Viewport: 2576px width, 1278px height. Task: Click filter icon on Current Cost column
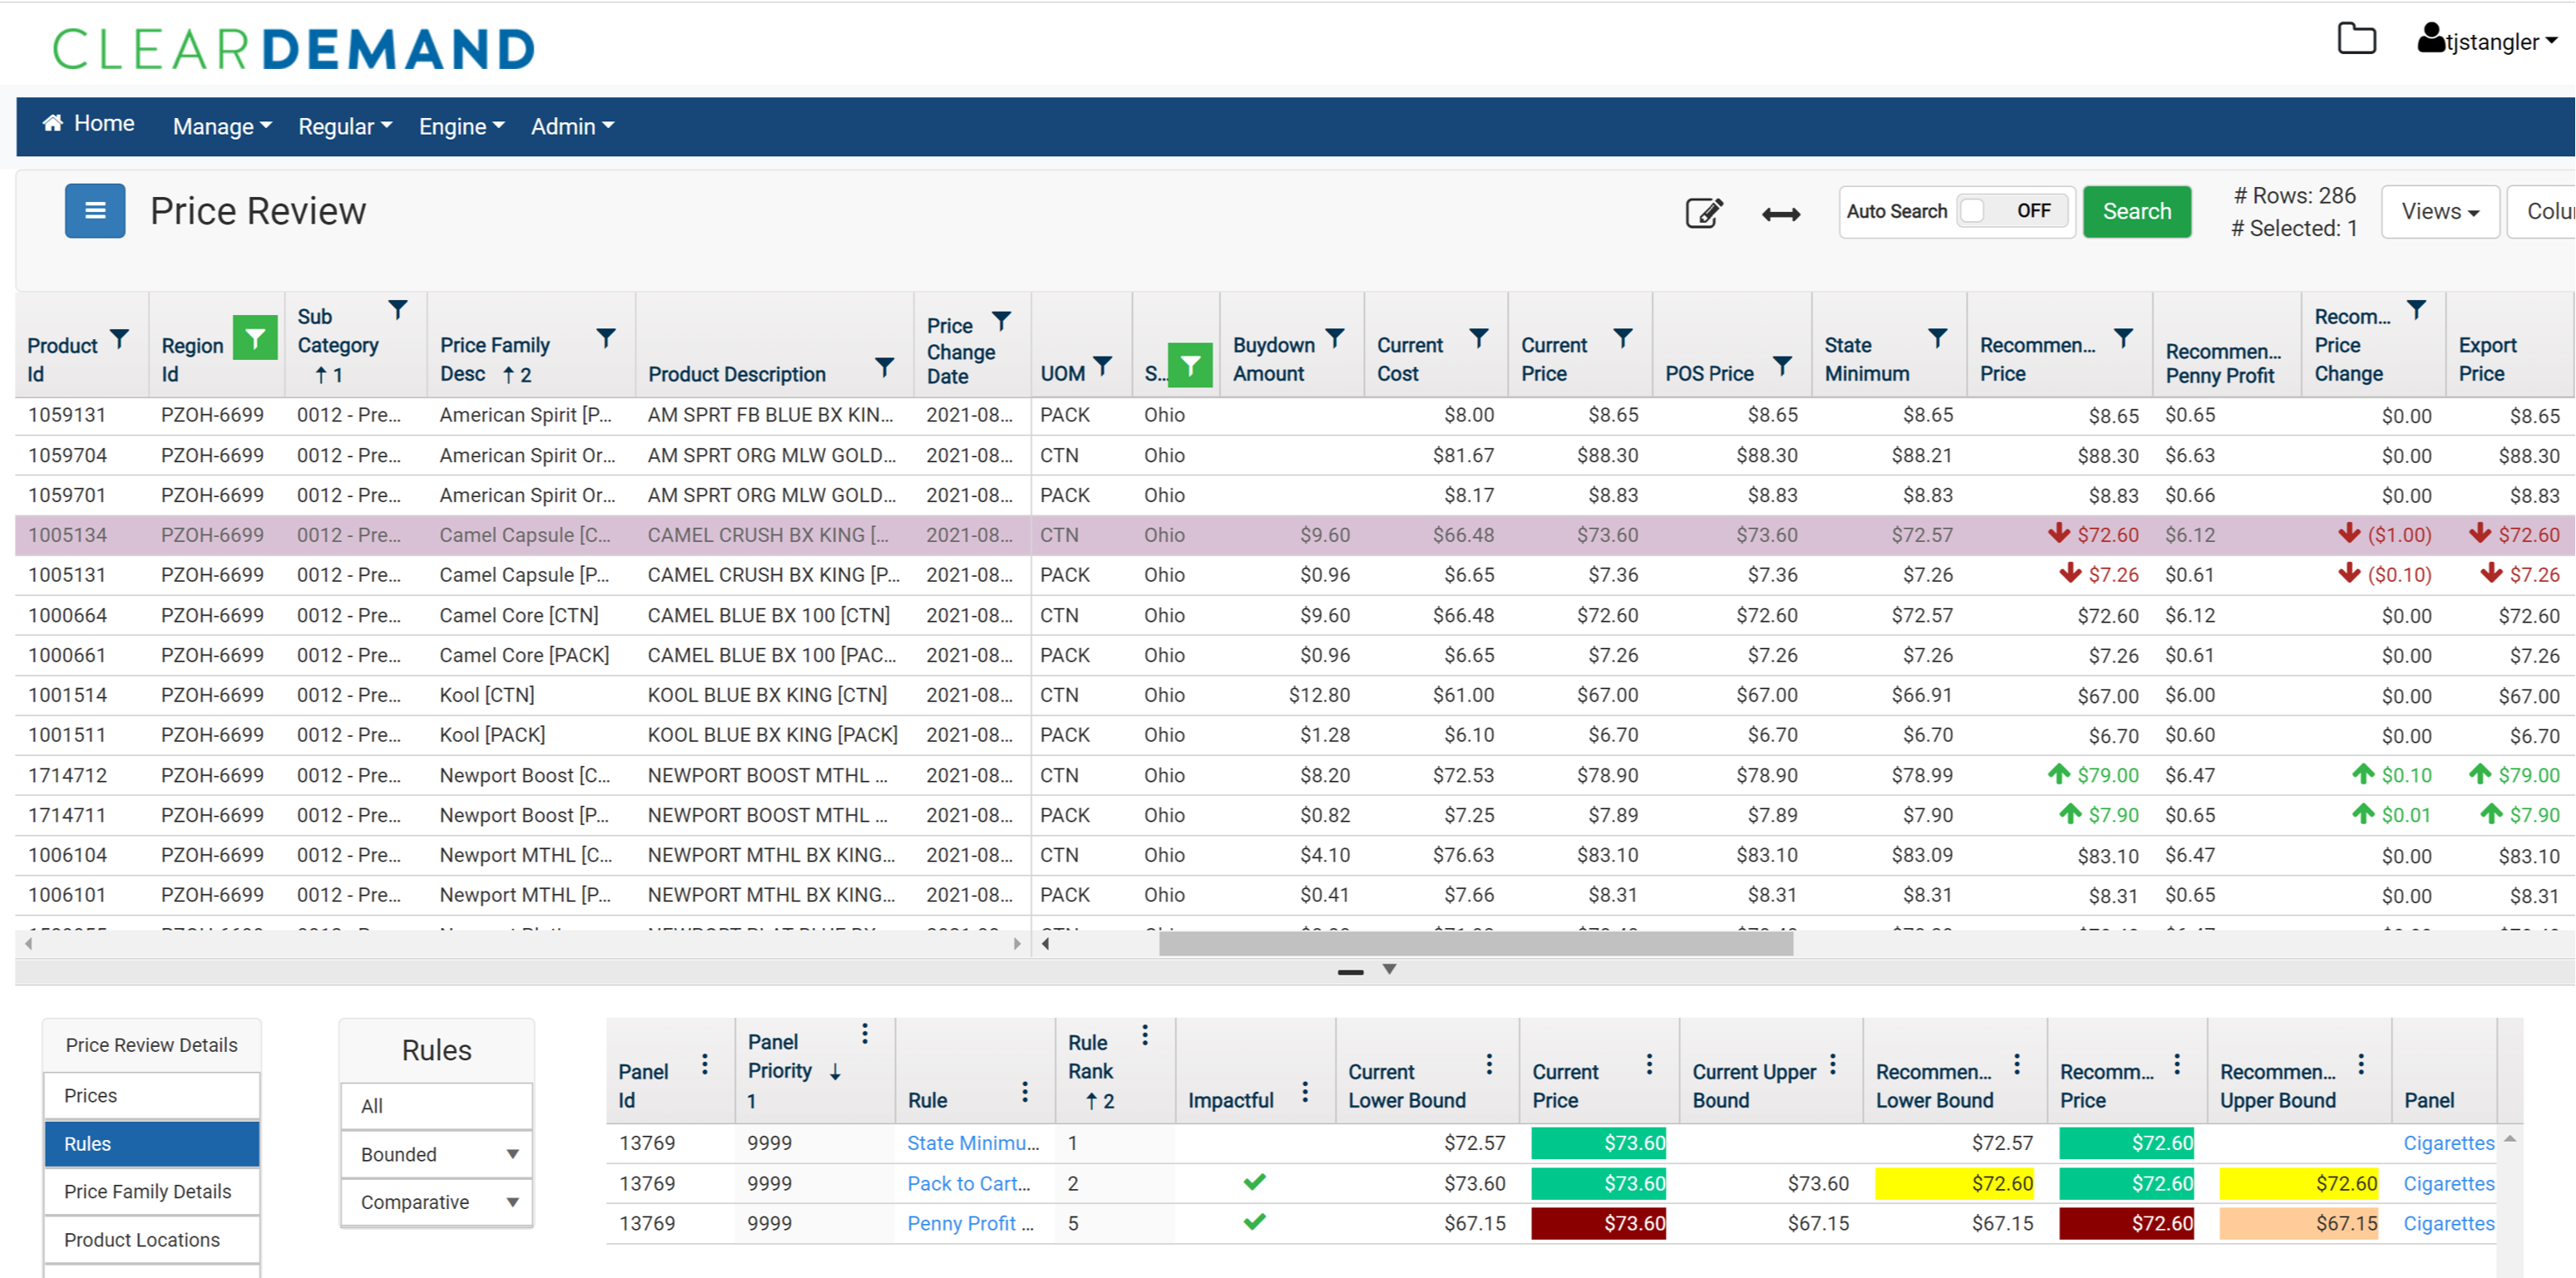(x=1478, y=338)
